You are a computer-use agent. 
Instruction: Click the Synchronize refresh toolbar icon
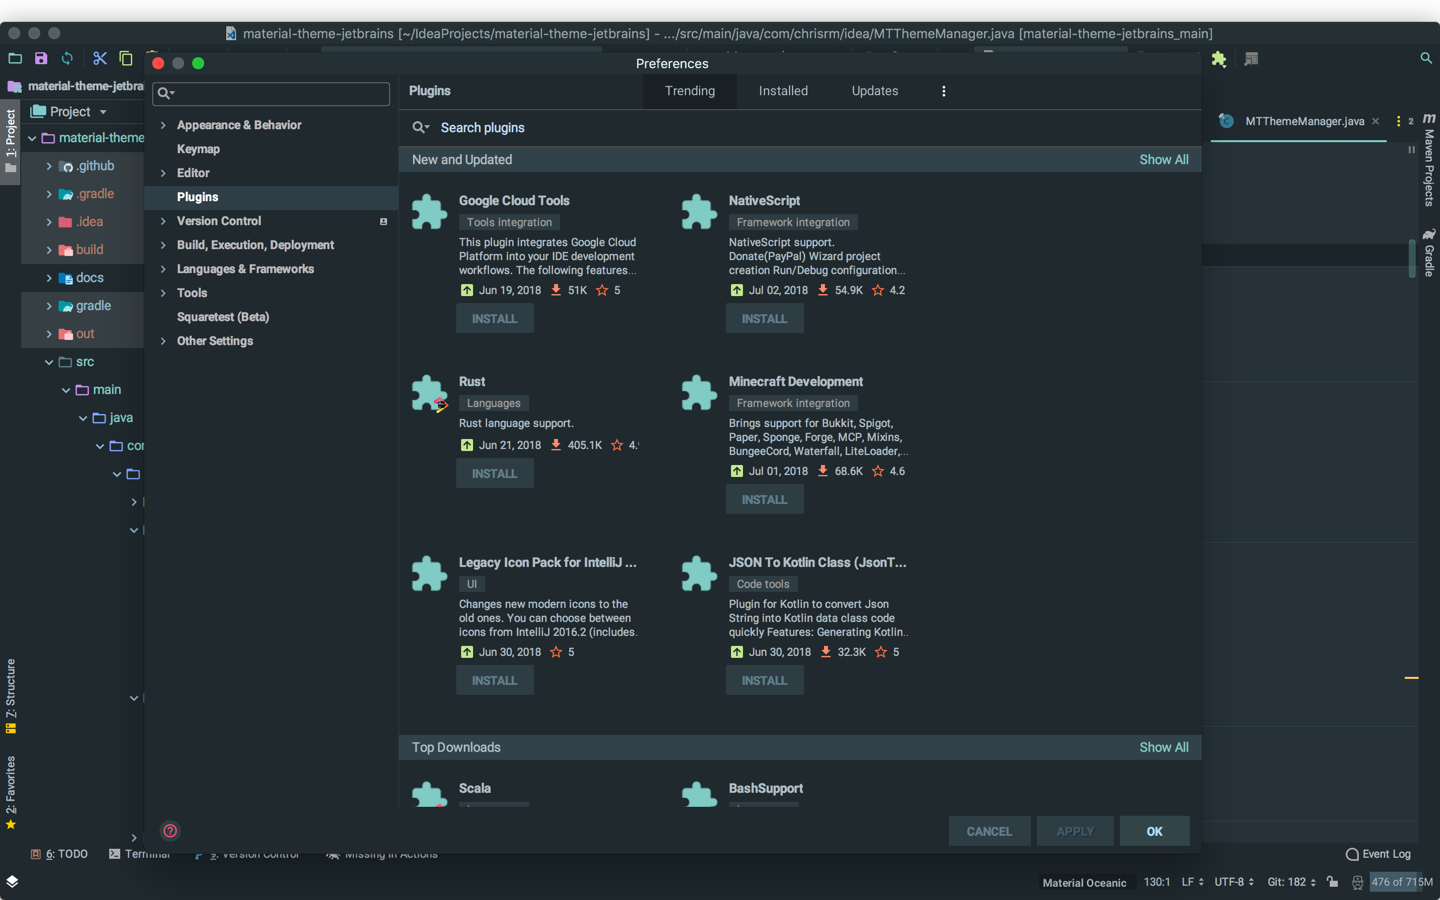coord(67,59)
